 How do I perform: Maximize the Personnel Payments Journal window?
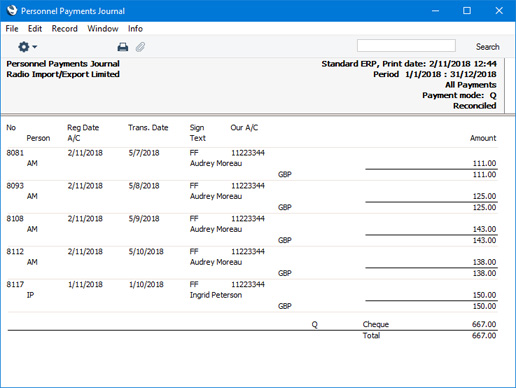point(467,11)
